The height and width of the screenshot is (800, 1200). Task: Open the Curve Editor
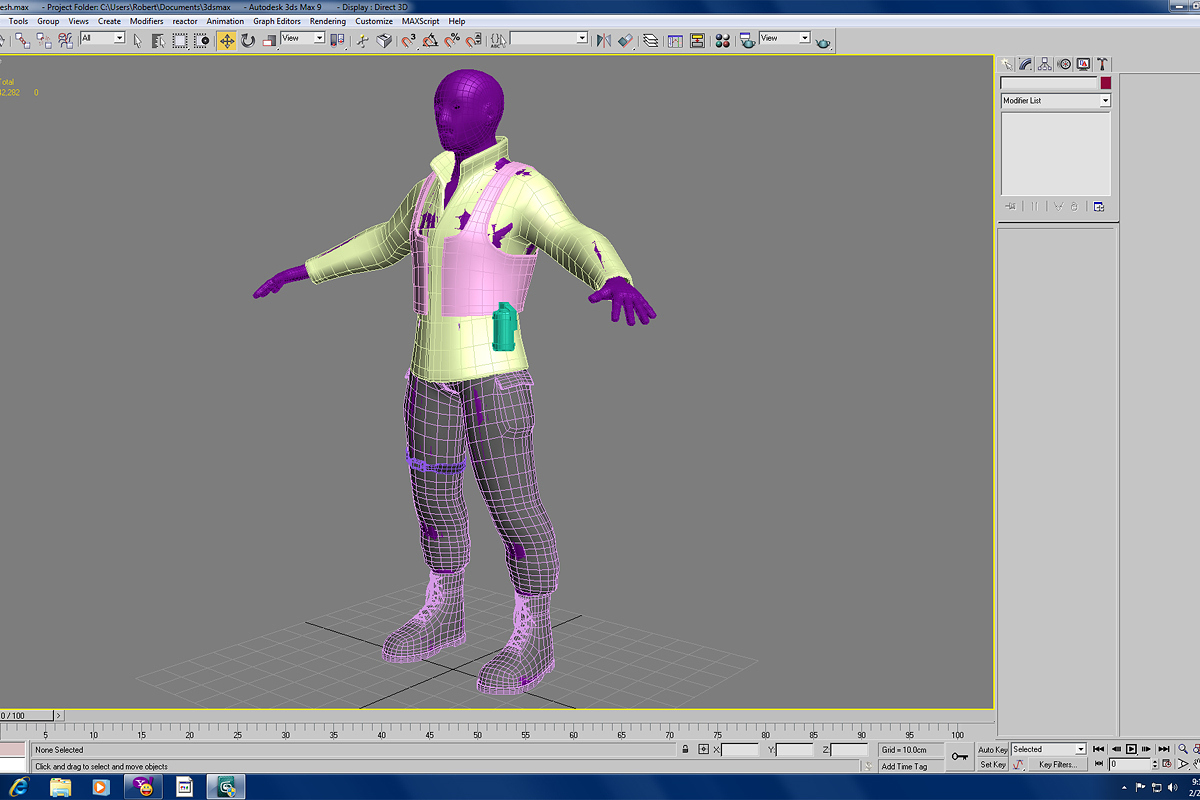[x=675, y=40]
